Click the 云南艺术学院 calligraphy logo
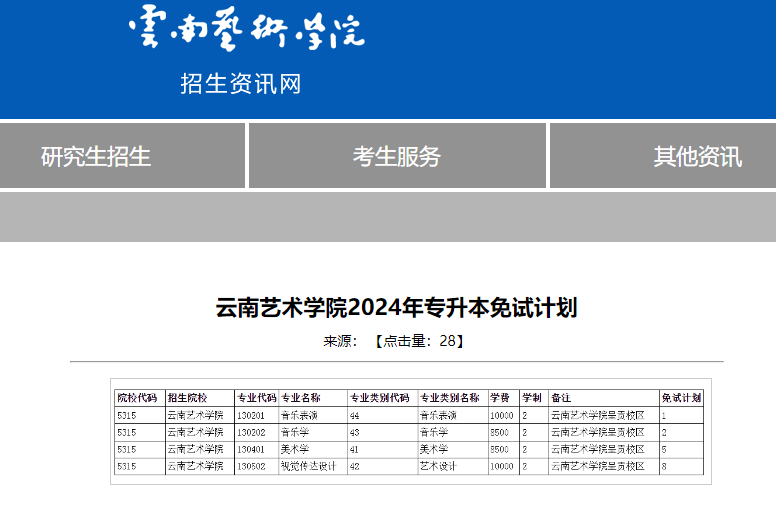 point(246,28)
